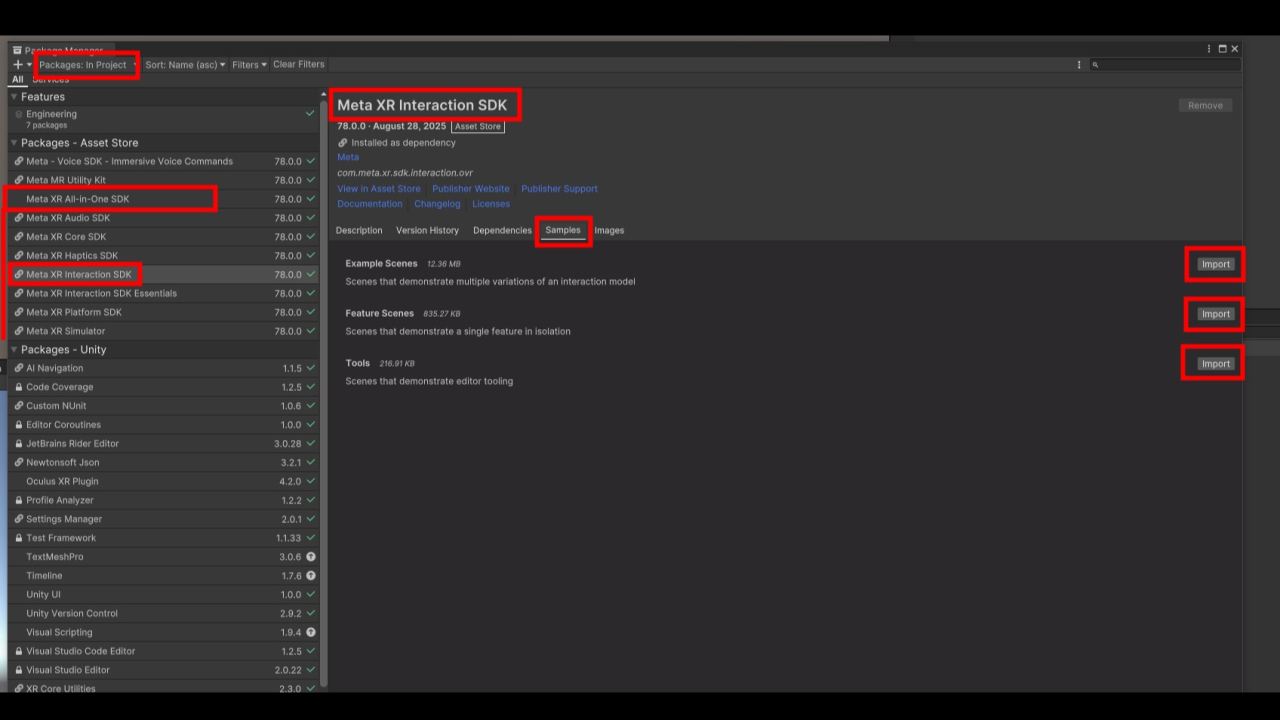
Task: Select Oculus XR Plugin package
Action: pos(164,481)
